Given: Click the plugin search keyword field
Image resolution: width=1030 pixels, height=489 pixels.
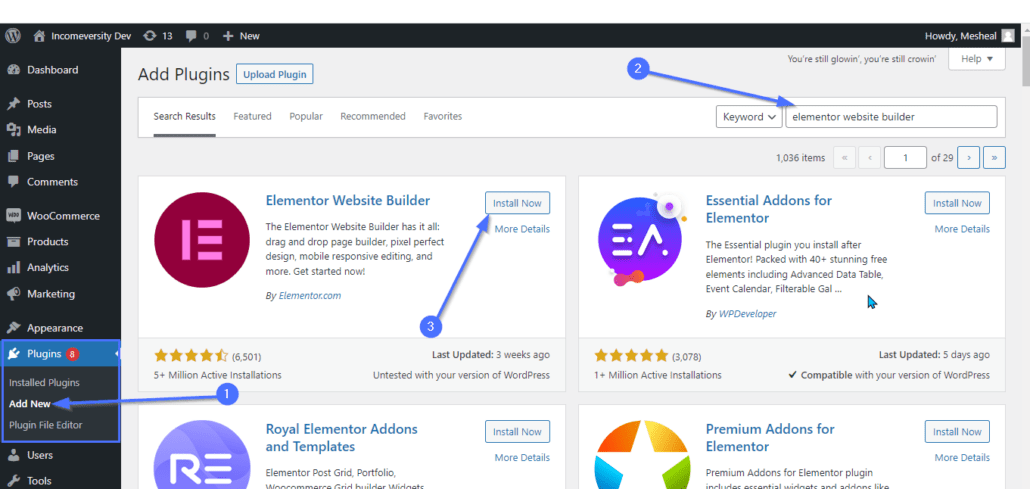Looking at the screenshot, I should pyautogui.click(x=891, y=117).
